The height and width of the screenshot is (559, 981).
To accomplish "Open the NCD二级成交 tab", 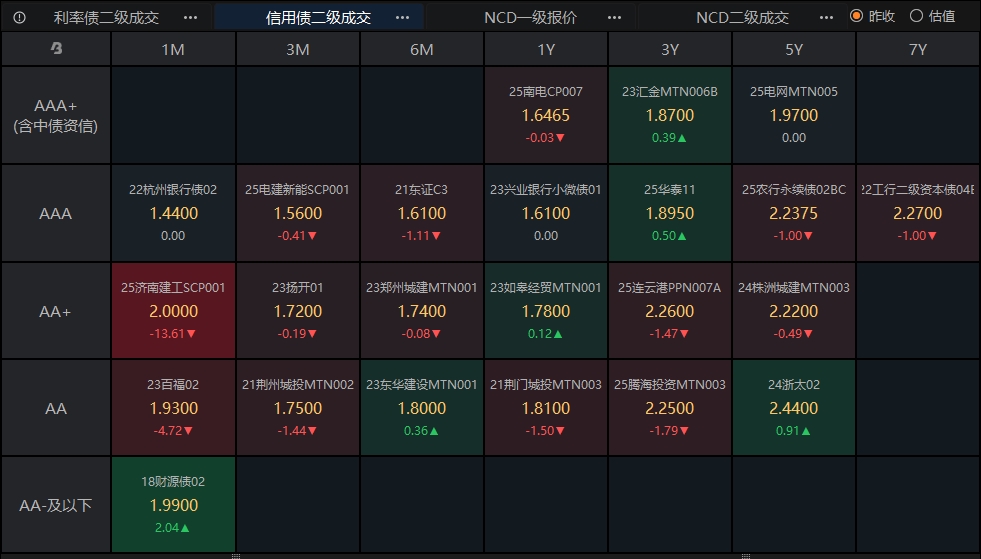I will point(742,17).
